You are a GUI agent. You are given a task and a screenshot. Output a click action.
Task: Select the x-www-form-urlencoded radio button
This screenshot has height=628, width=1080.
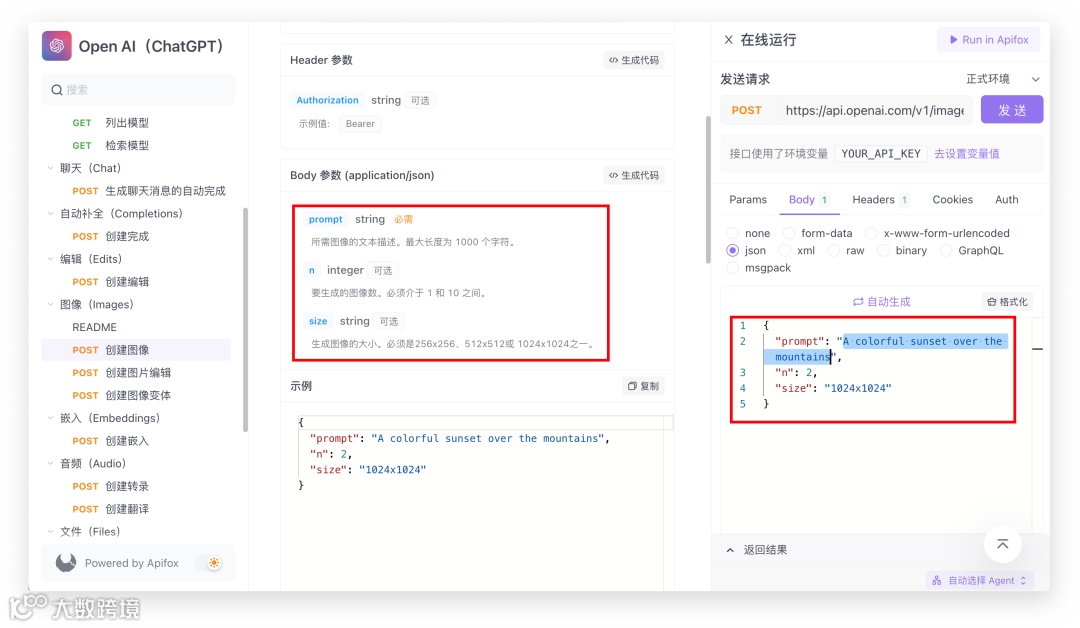click(871, 233)
